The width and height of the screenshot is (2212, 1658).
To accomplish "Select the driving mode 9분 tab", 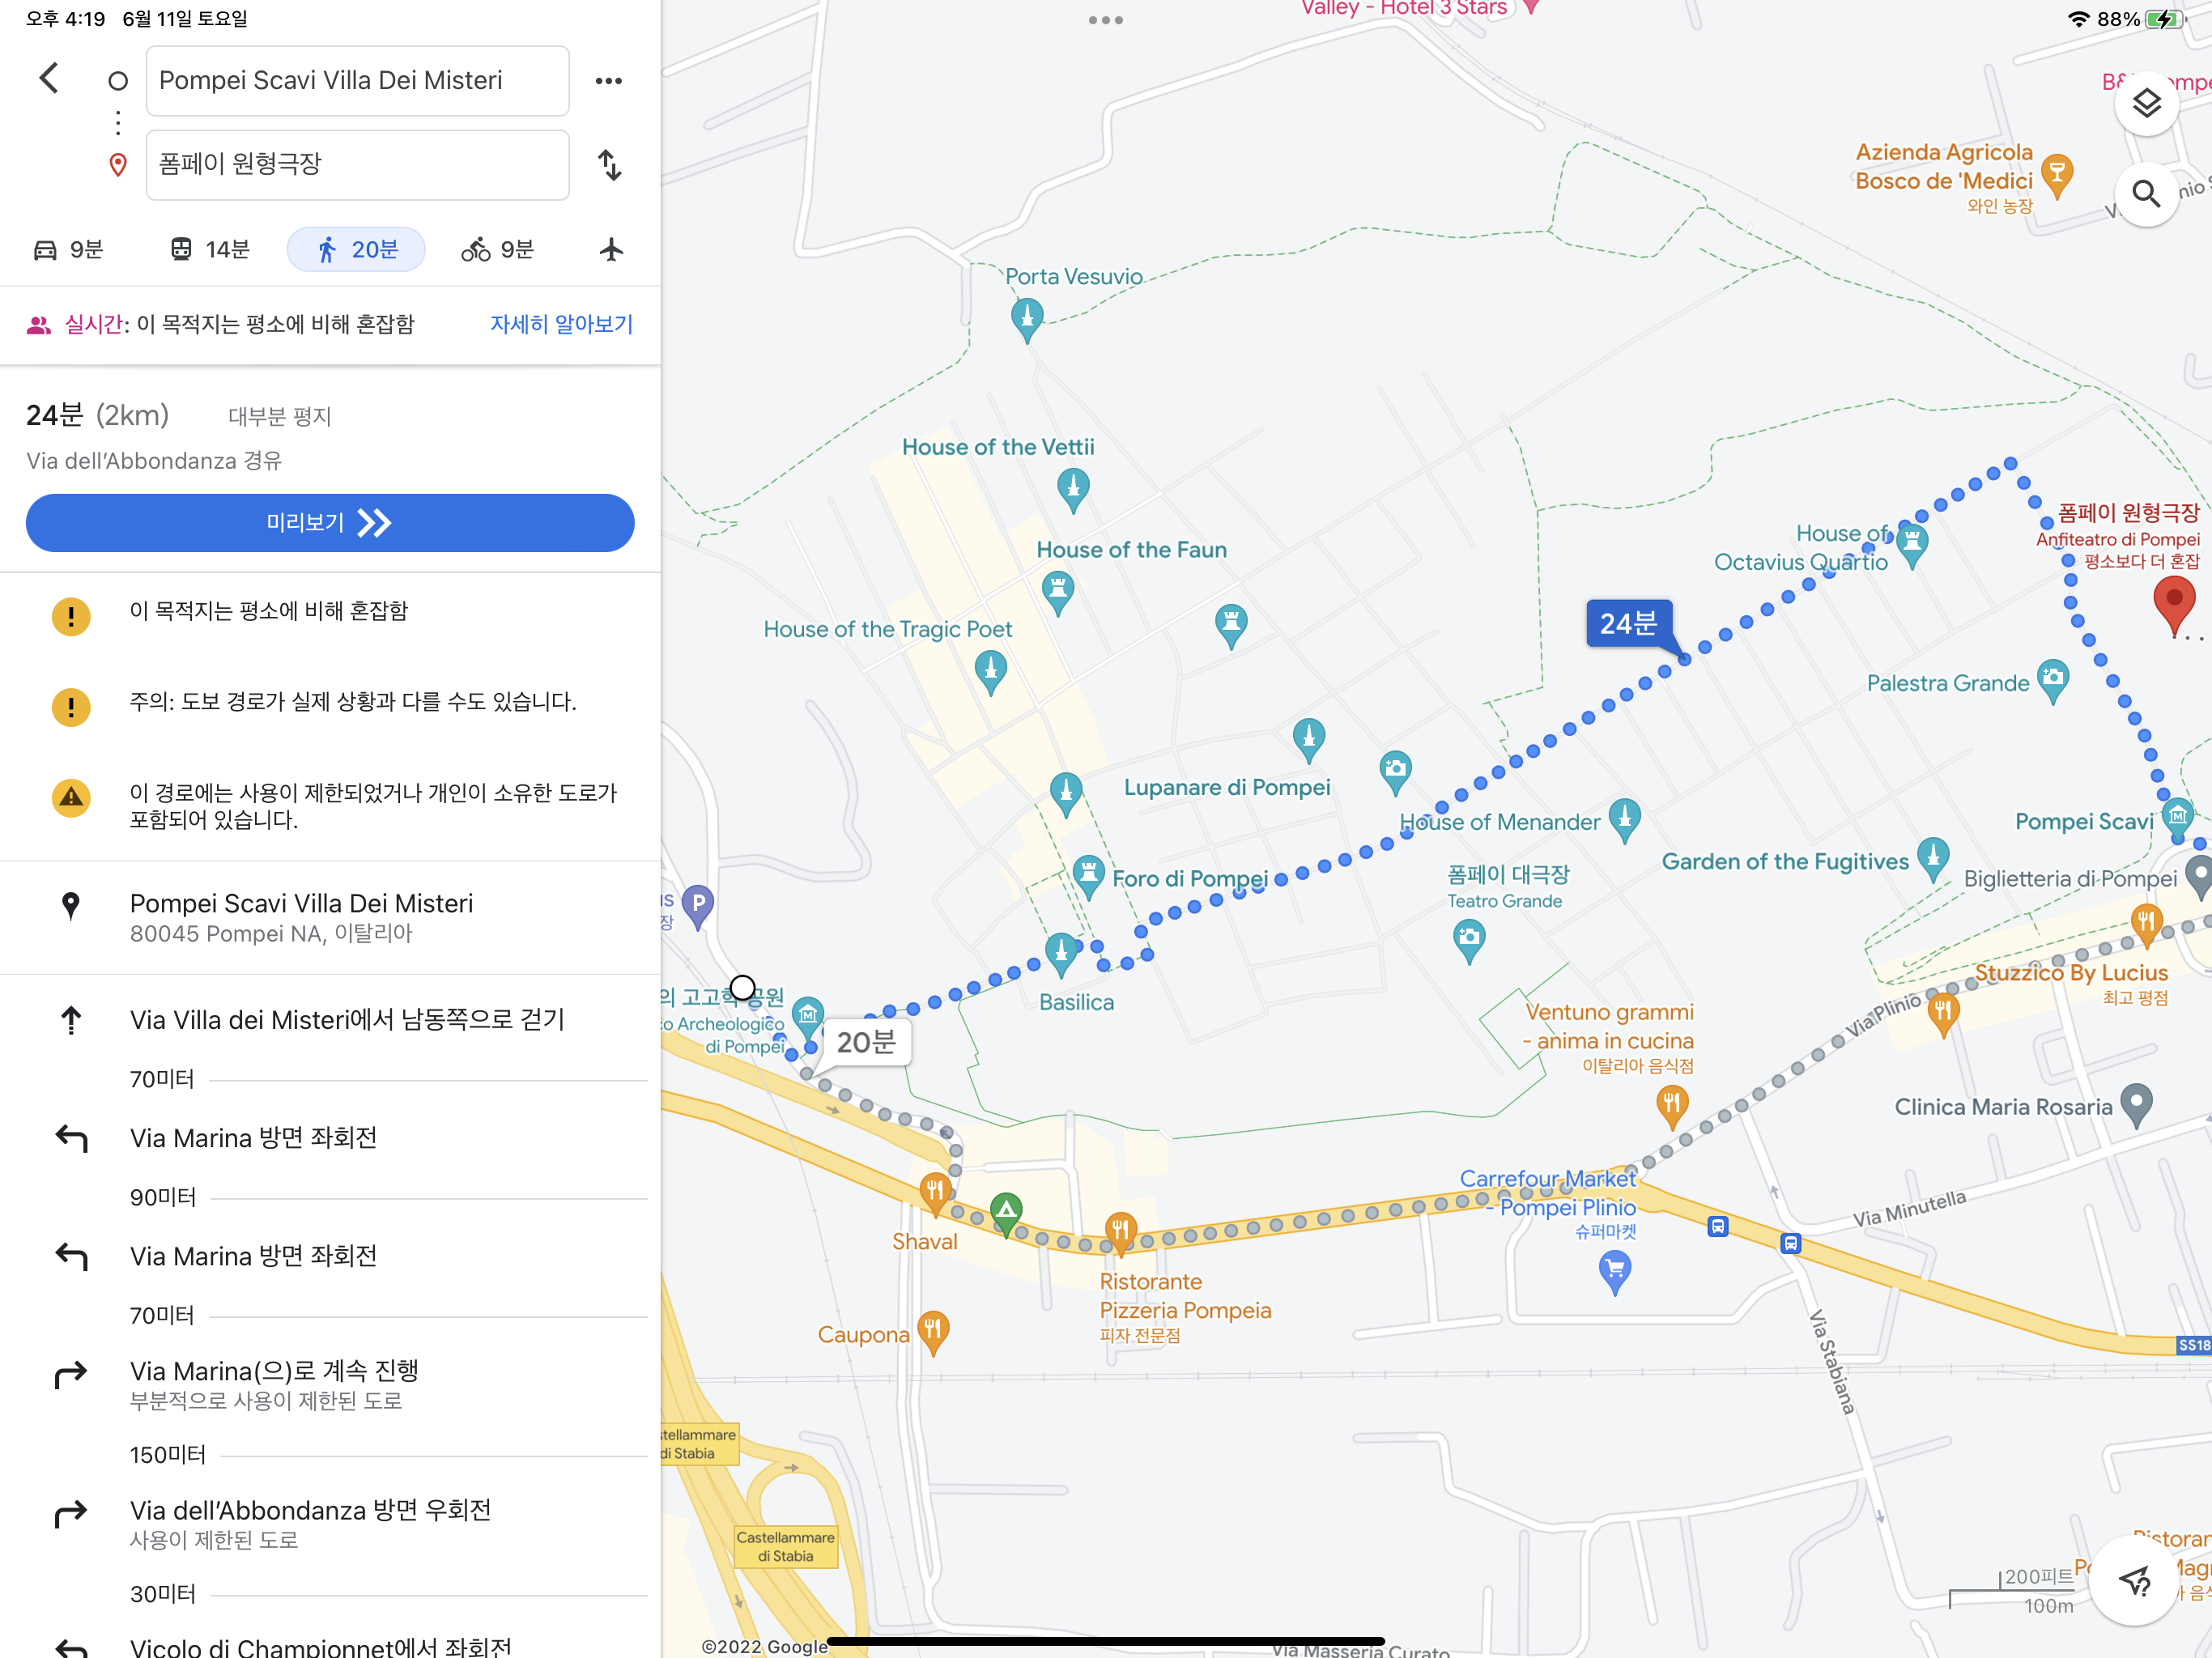I will tap(68, 249).
